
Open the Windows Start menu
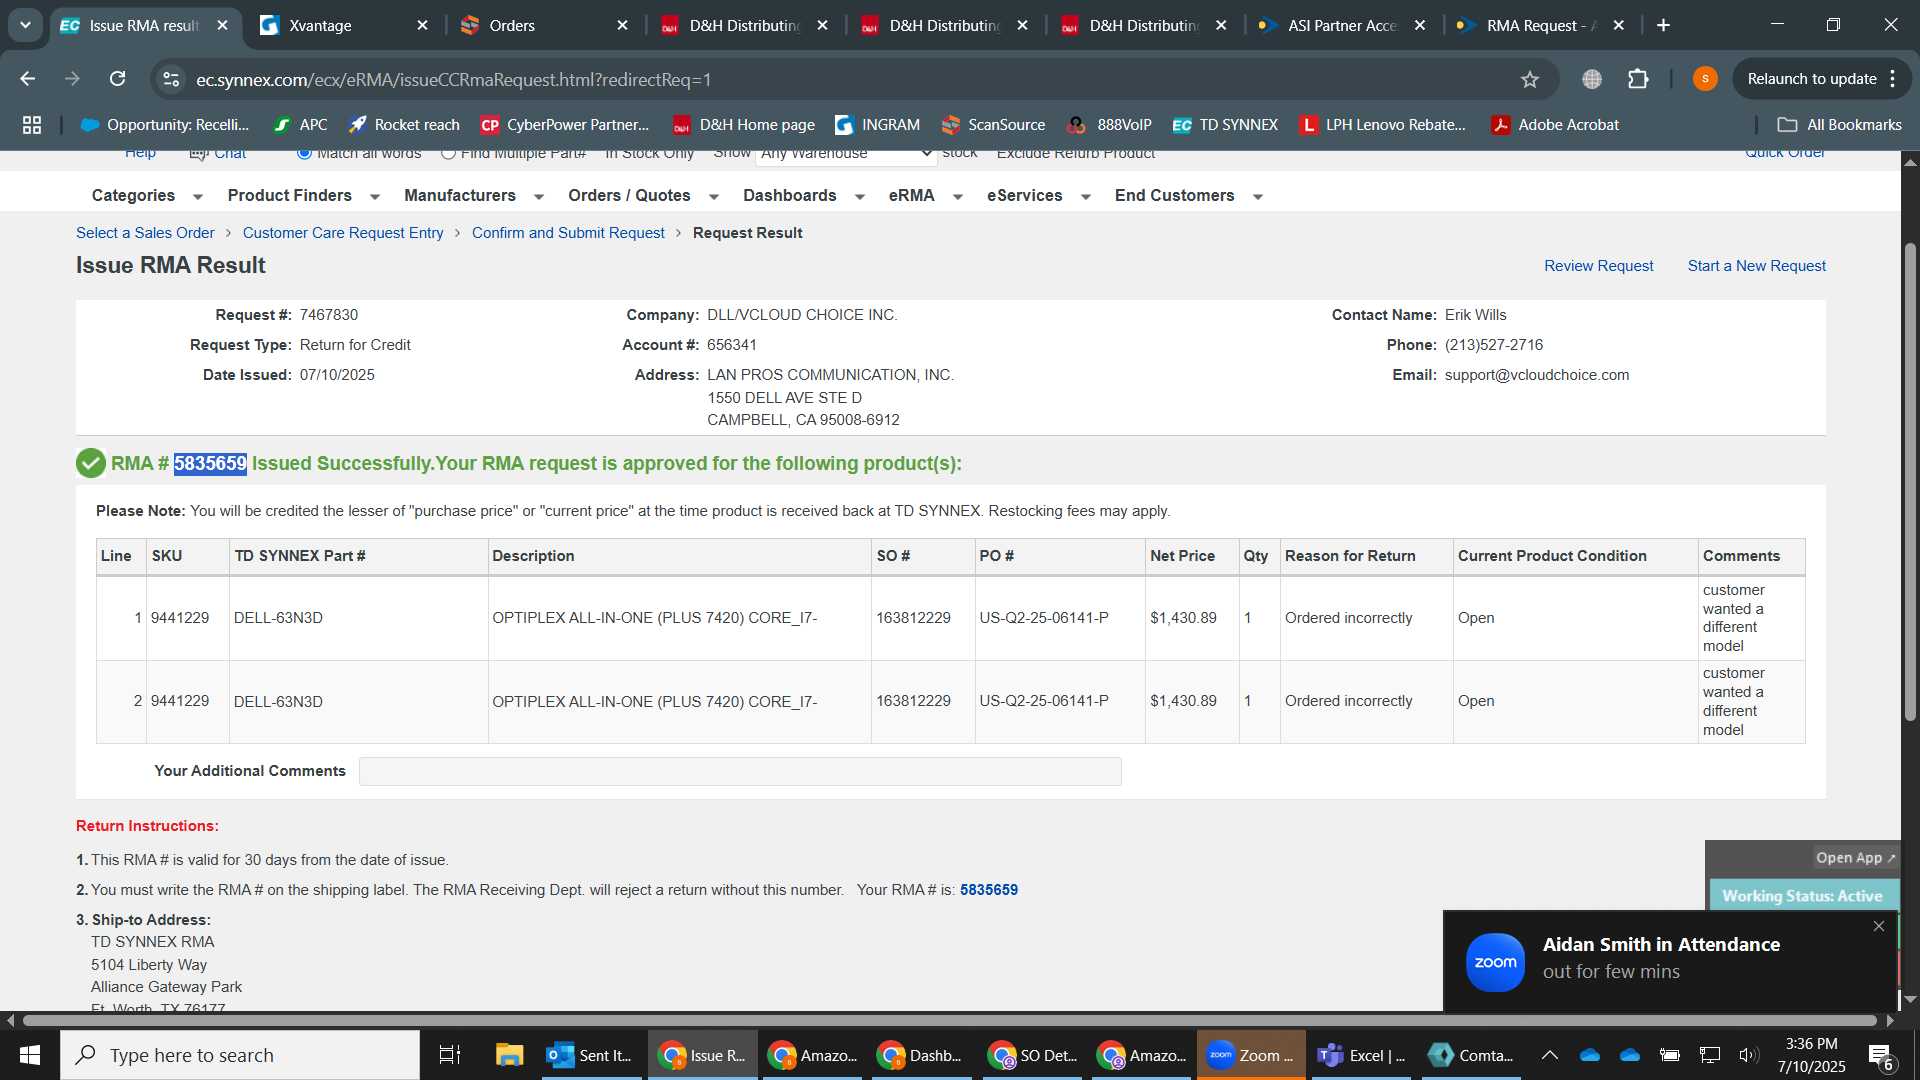tap(30, 1055)
